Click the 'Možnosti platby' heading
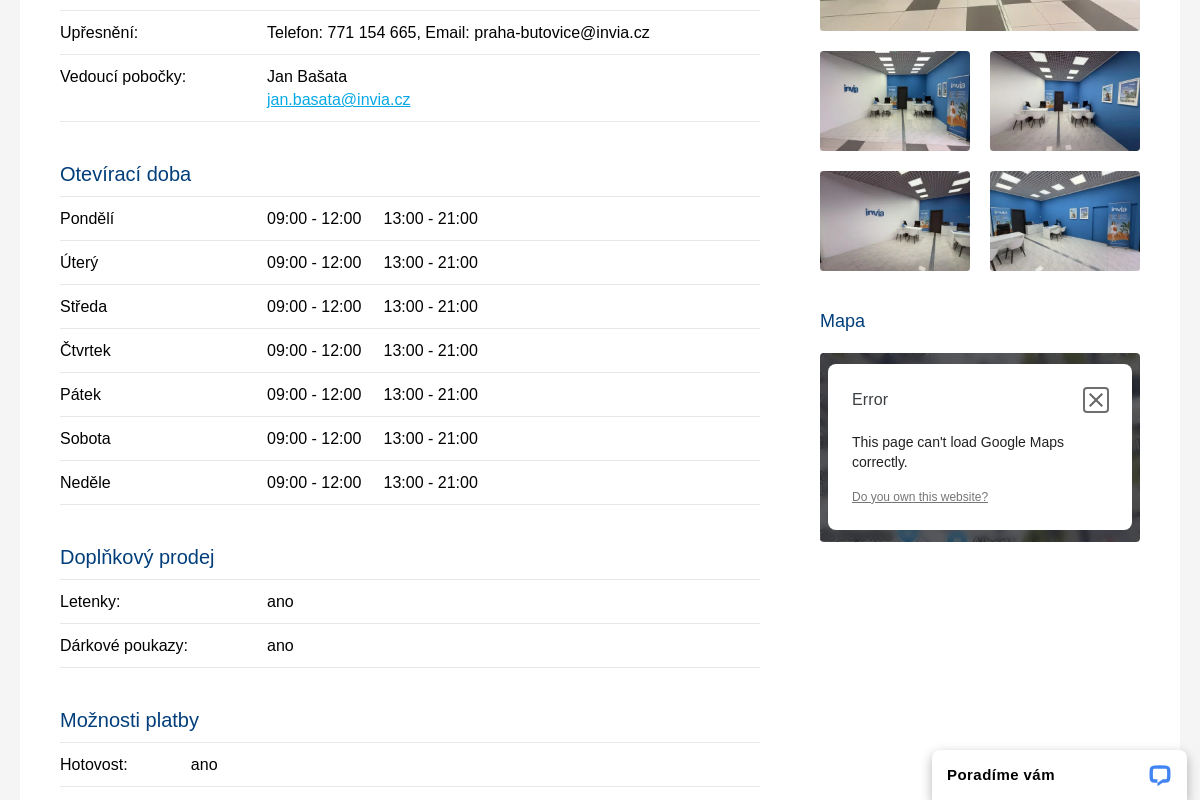Viewport: 1200px width, 800px height. (129, 720)
